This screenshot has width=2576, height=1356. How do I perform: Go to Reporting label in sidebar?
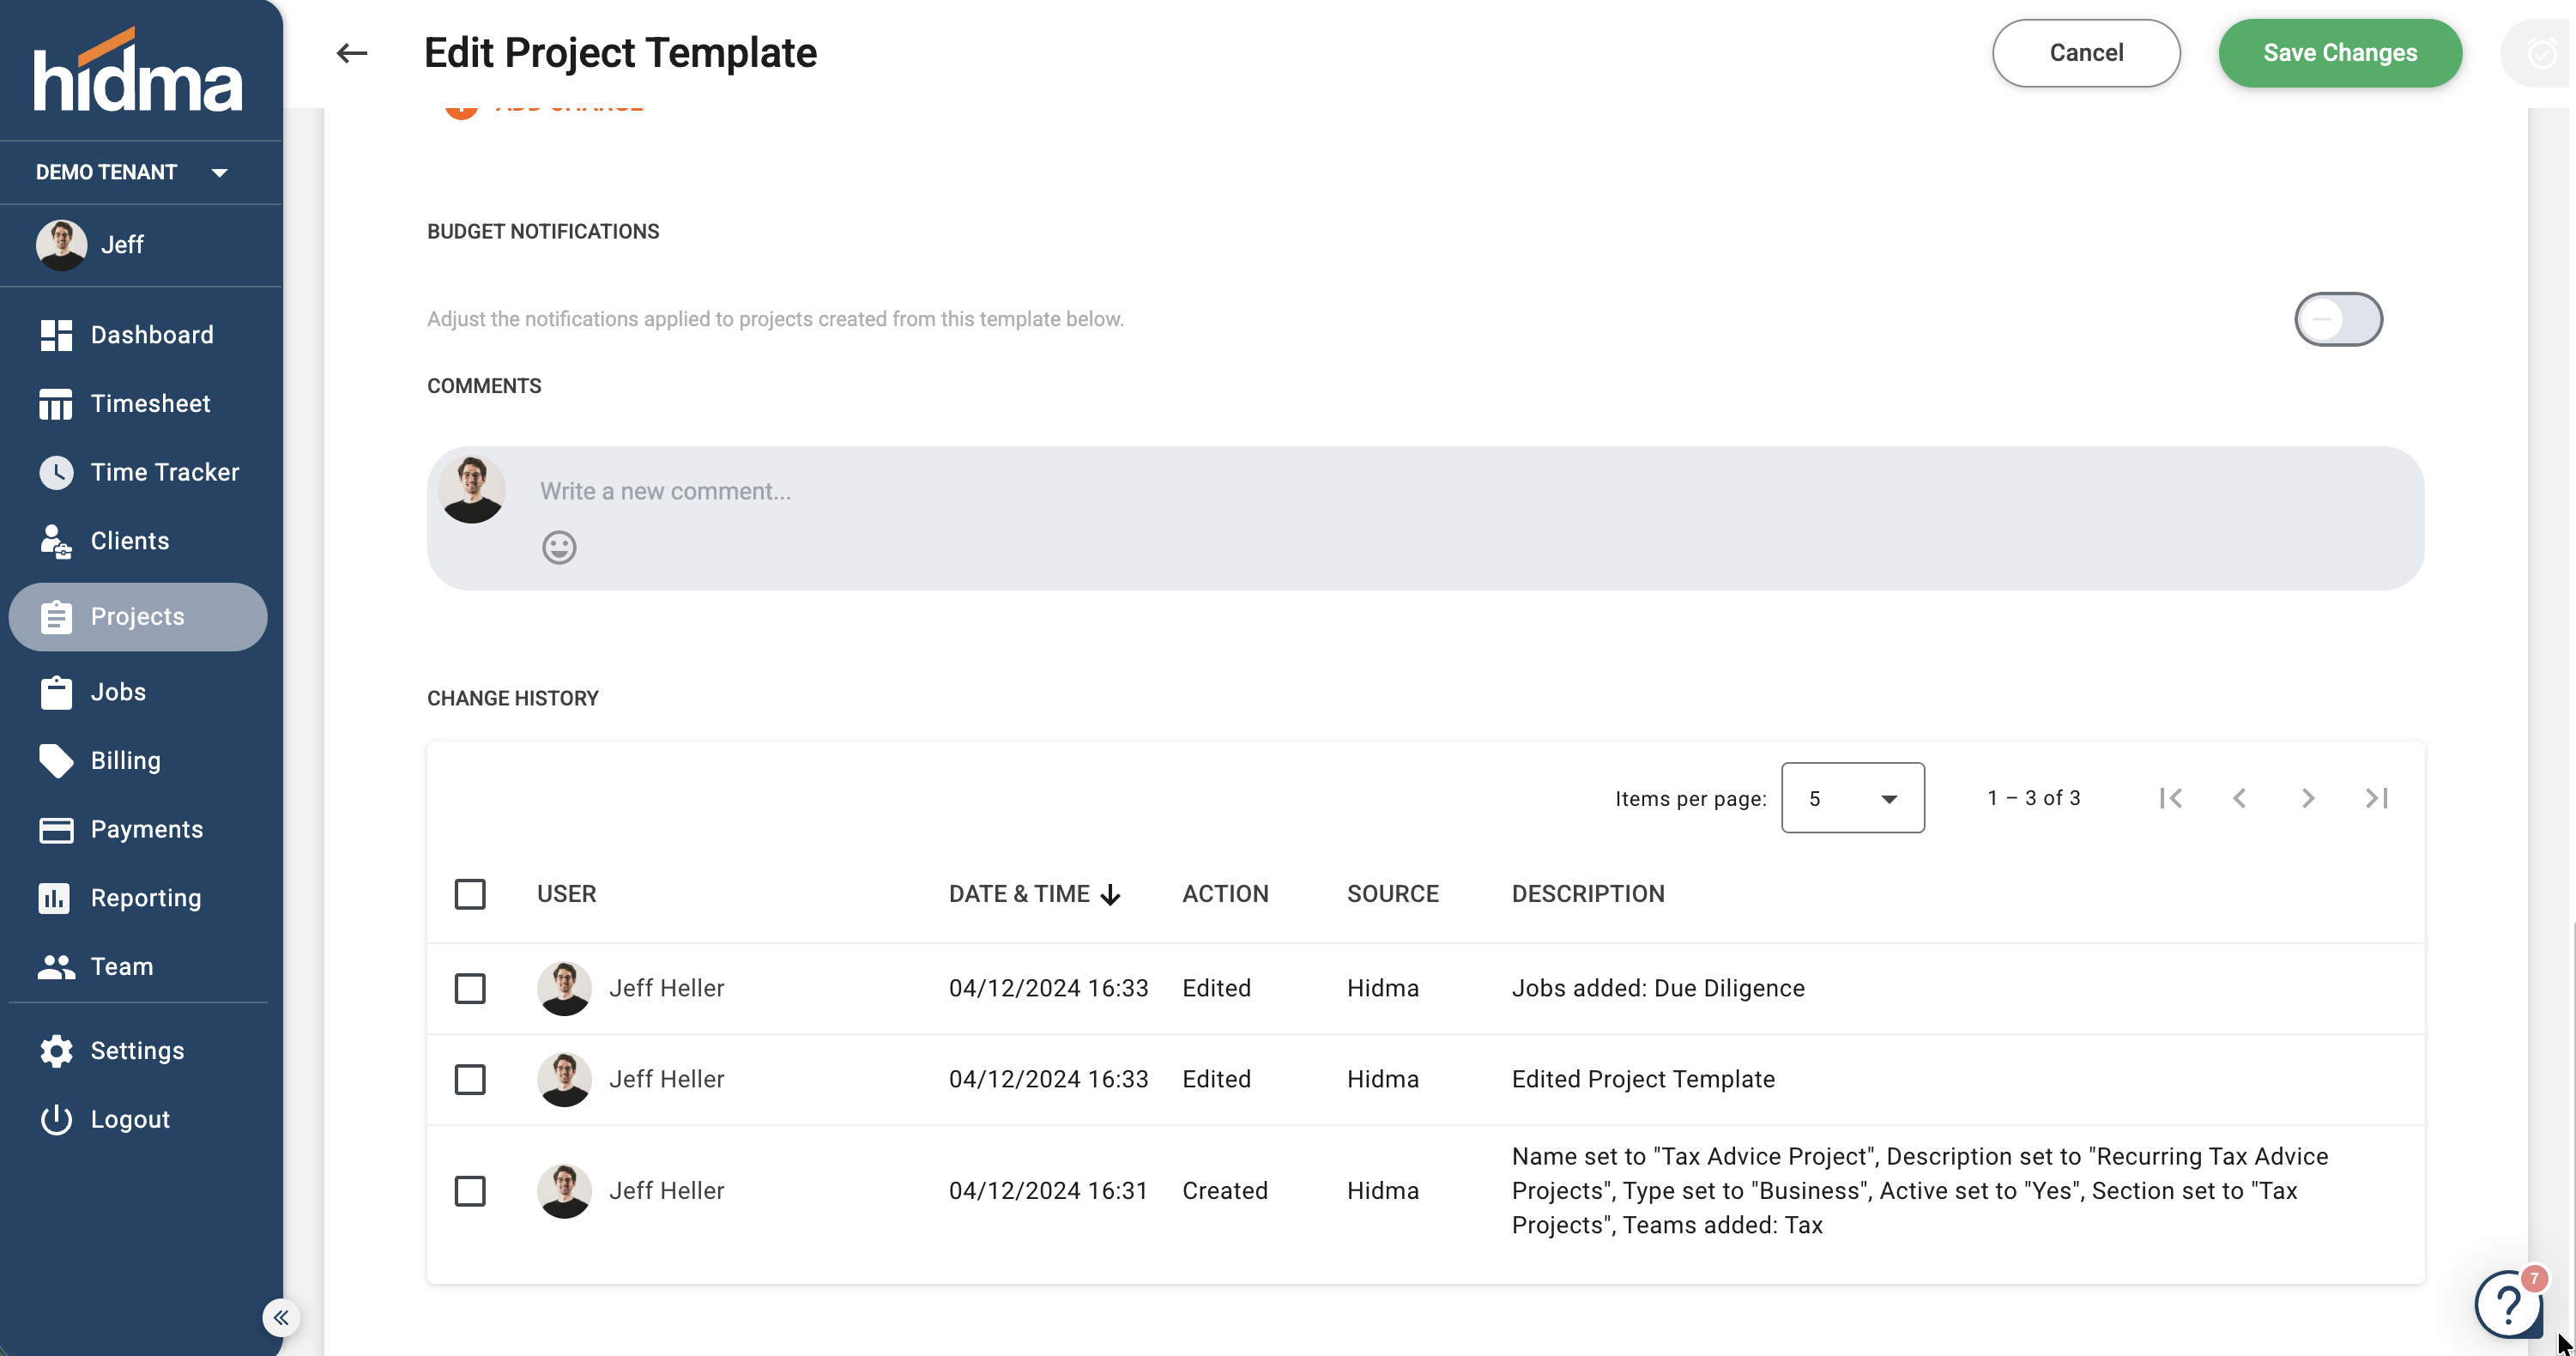point(146,898)
